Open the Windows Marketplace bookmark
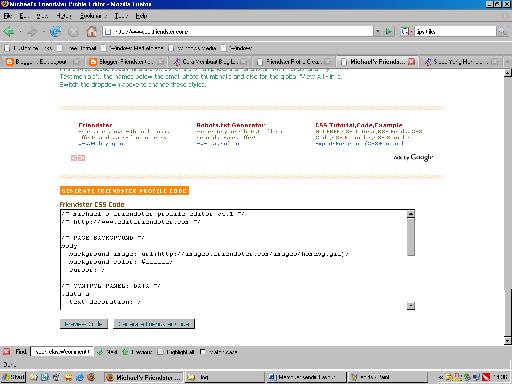The image size is (512, 385). pyautogui.click(x=133, y=48)
